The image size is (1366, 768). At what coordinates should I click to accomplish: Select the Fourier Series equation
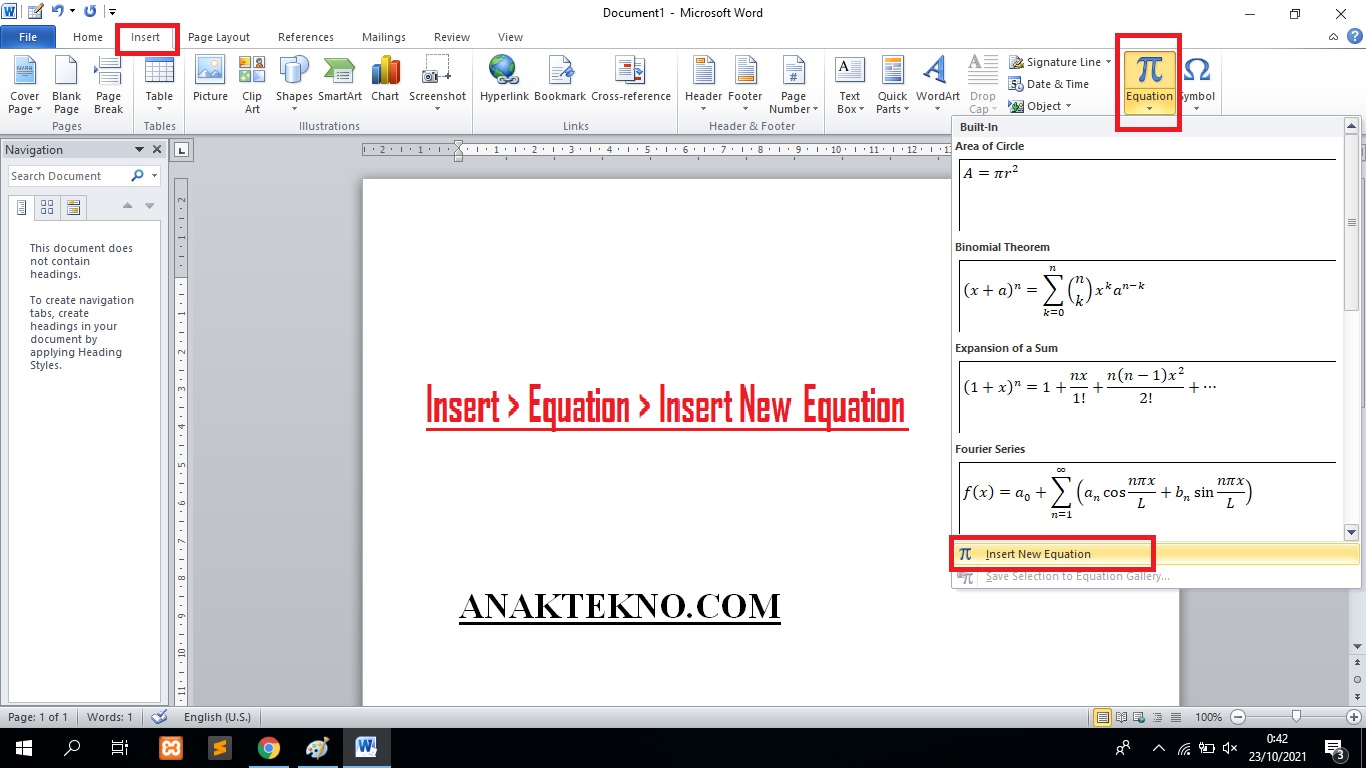pos(1145,496)
